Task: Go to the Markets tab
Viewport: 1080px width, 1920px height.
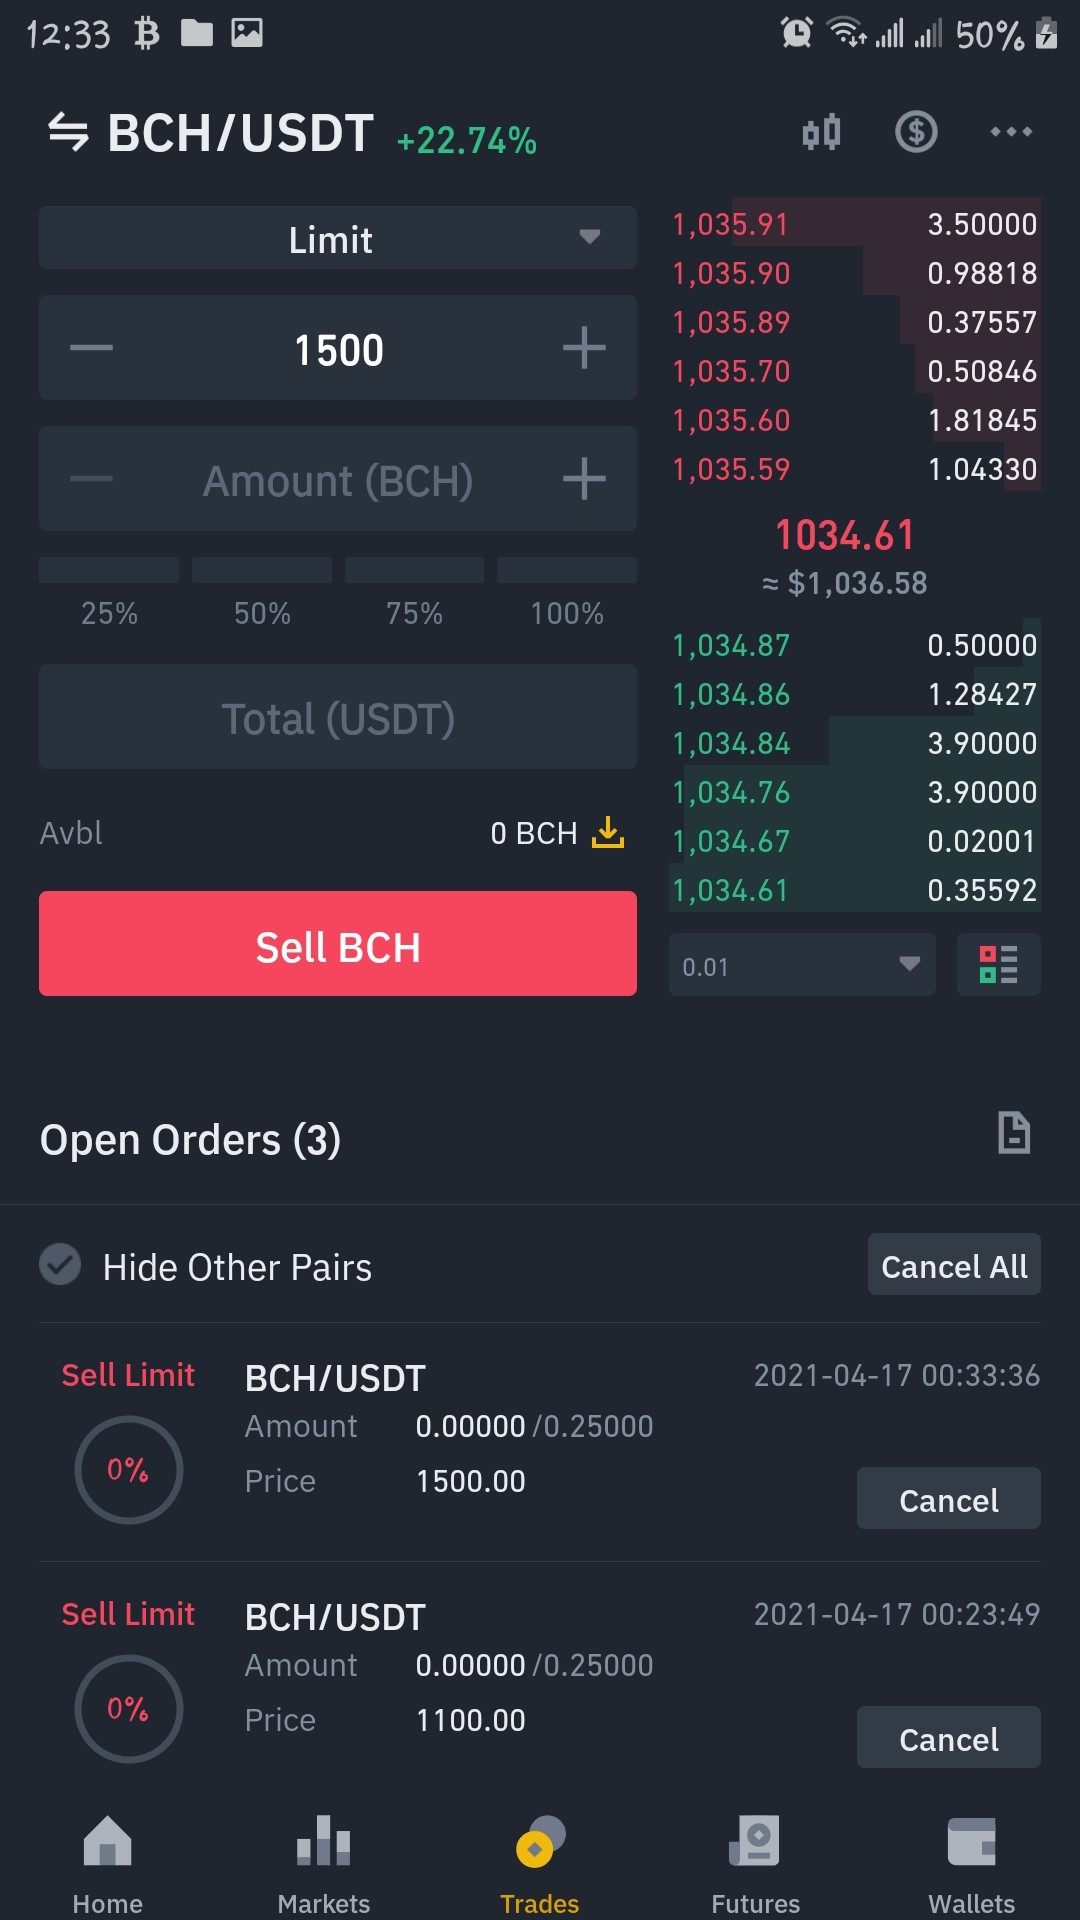Action: coord(324,1863)
